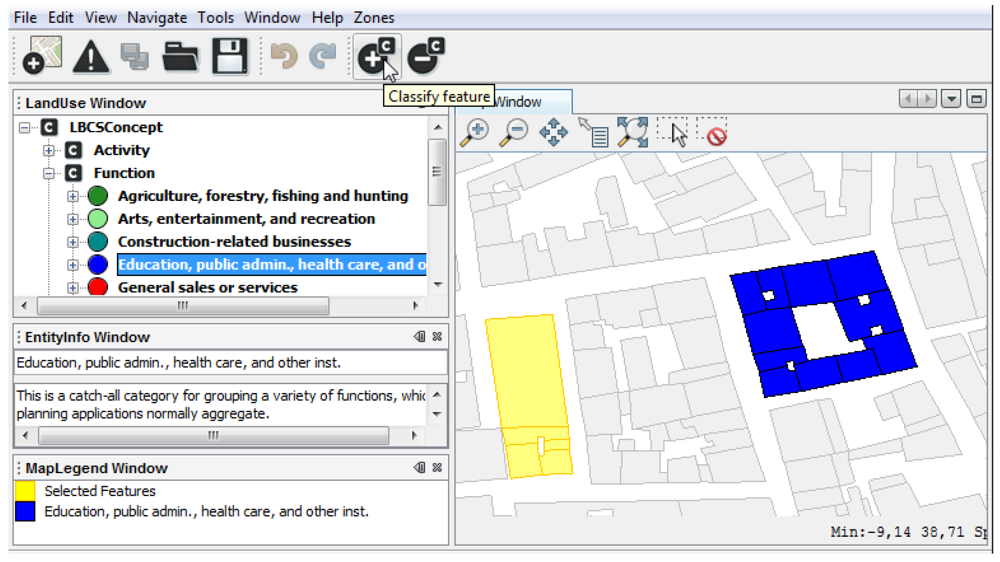Click the greyed copy layers icon
Screen dimensions: 1000x562
pos(135,56)
